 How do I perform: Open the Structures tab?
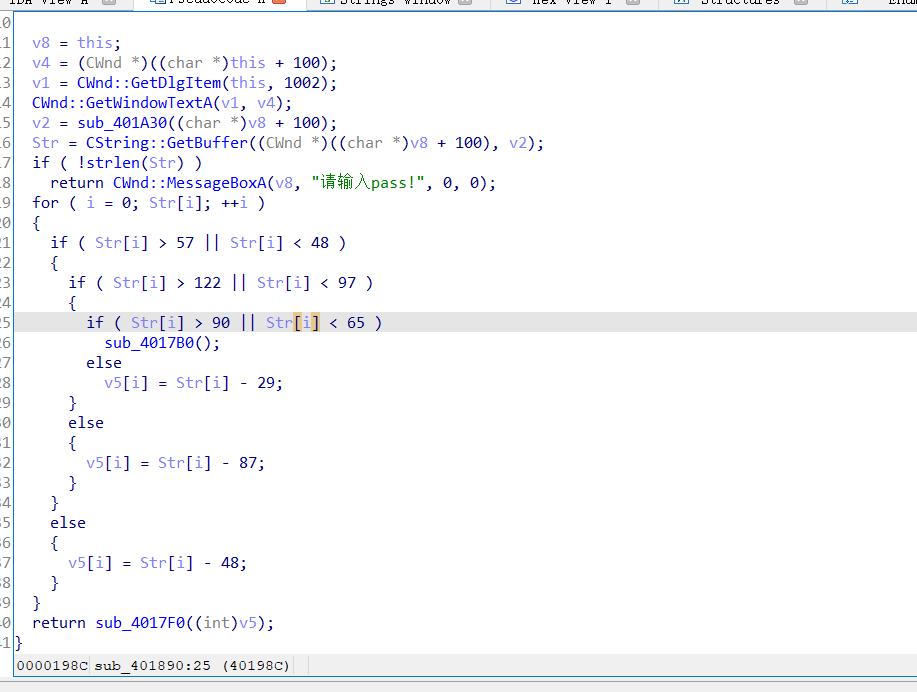(x=740, y=2)
